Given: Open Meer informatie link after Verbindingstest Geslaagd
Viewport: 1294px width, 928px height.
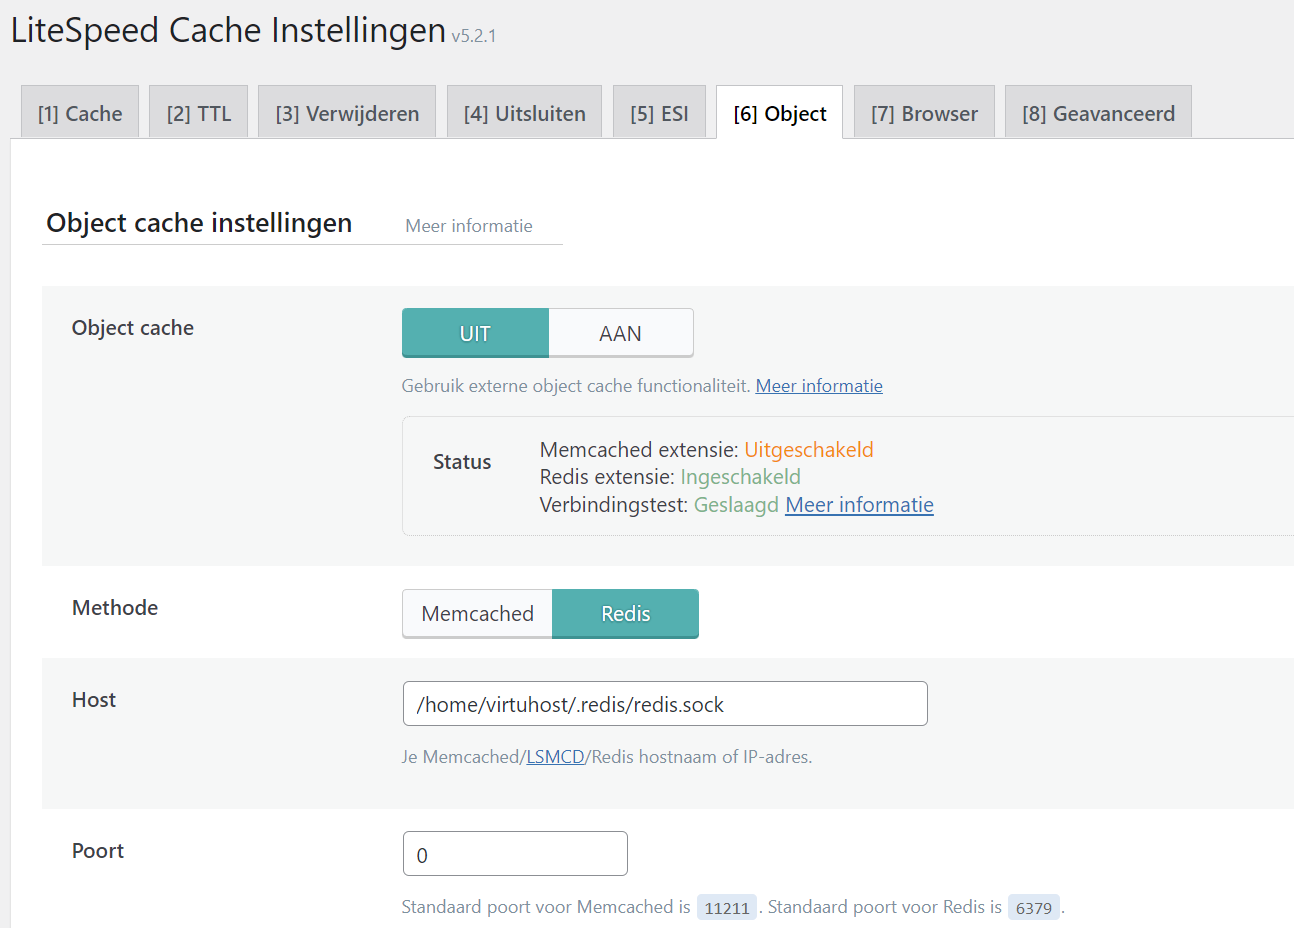Looking at the screenshot, I should 859,505.
